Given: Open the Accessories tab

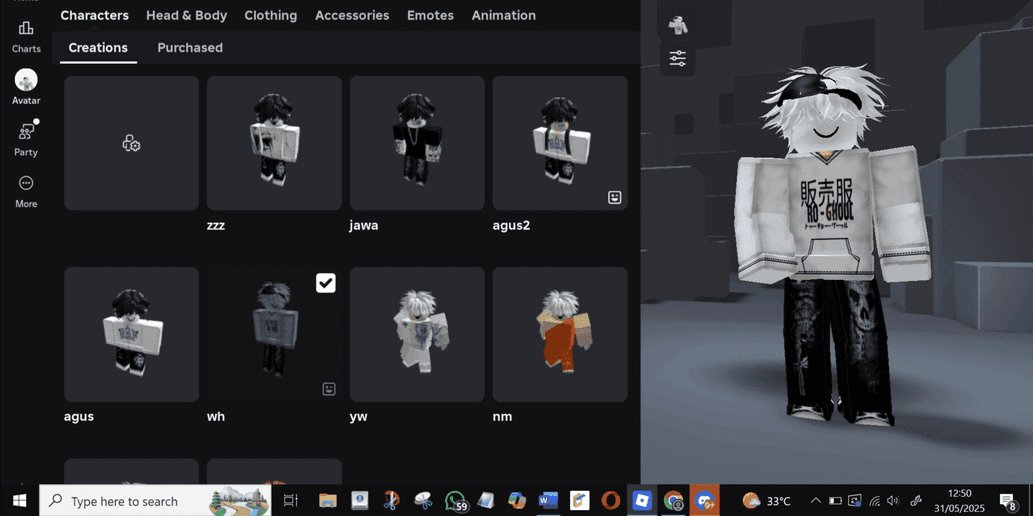Looking at the screenshot, I should click(352, 15).
